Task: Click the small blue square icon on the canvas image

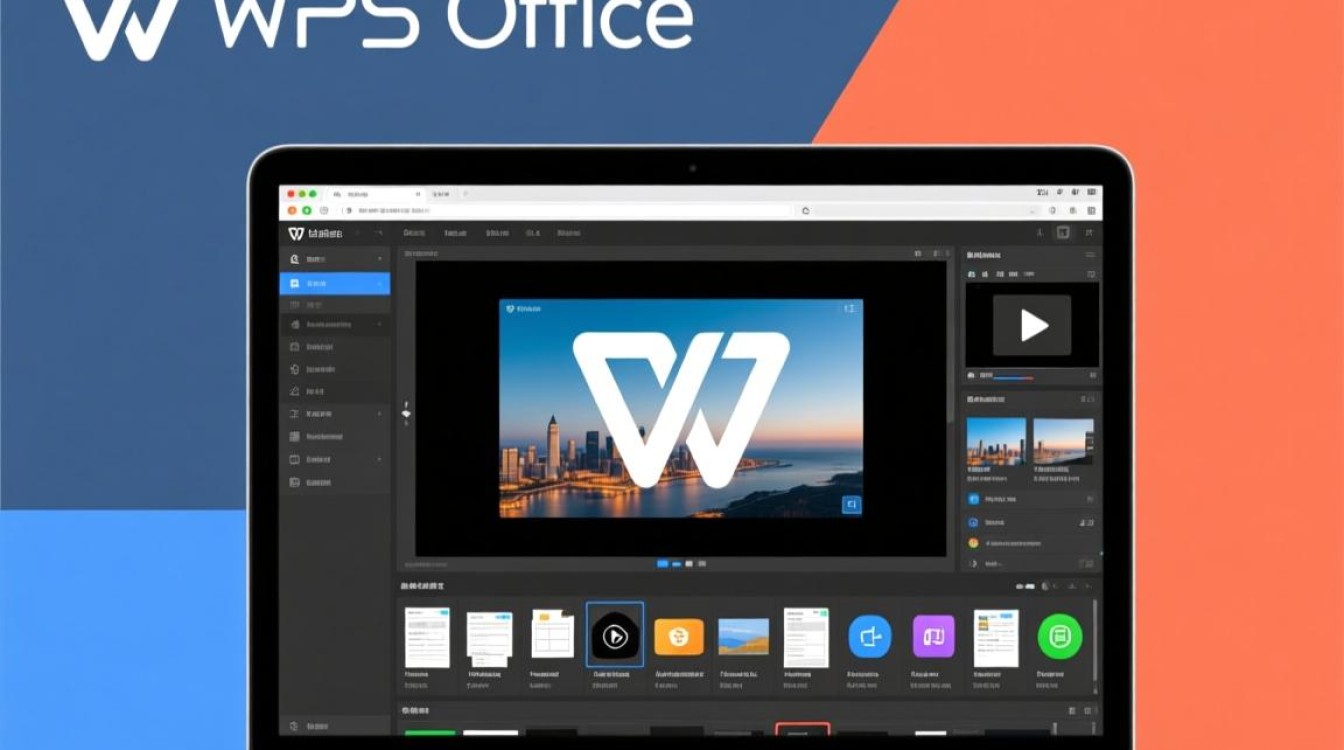Action: (851, 505)
